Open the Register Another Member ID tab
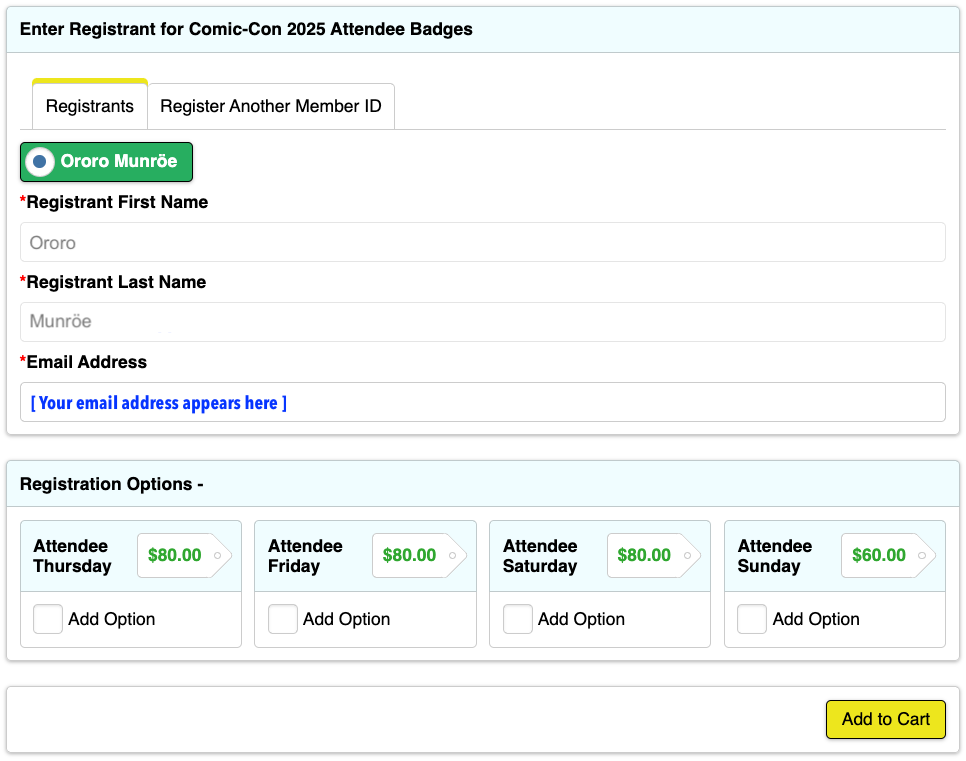Screen dimensions: 966x761 coord(271,105)
